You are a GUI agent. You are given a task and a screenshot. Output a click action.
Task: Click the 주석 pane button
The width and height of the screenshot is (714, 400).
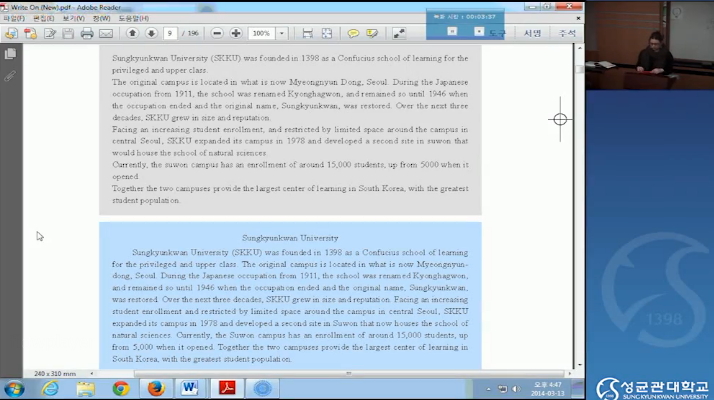567,33
